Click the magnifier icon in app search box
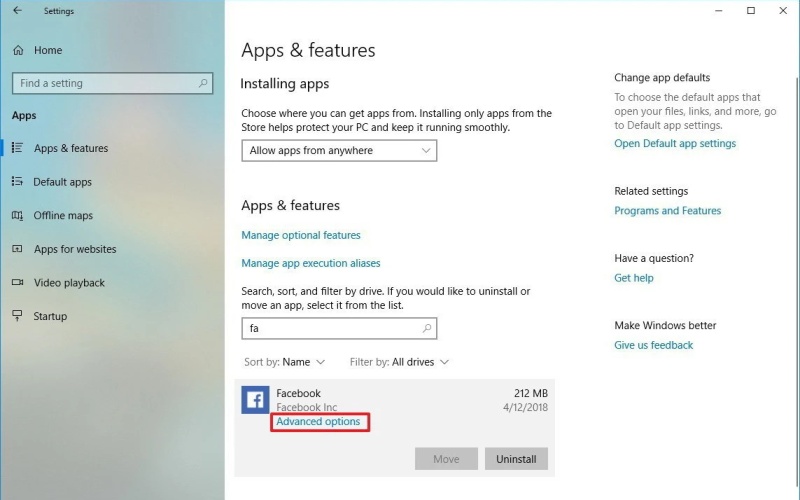800x500 pixels. tap(427, 328)
